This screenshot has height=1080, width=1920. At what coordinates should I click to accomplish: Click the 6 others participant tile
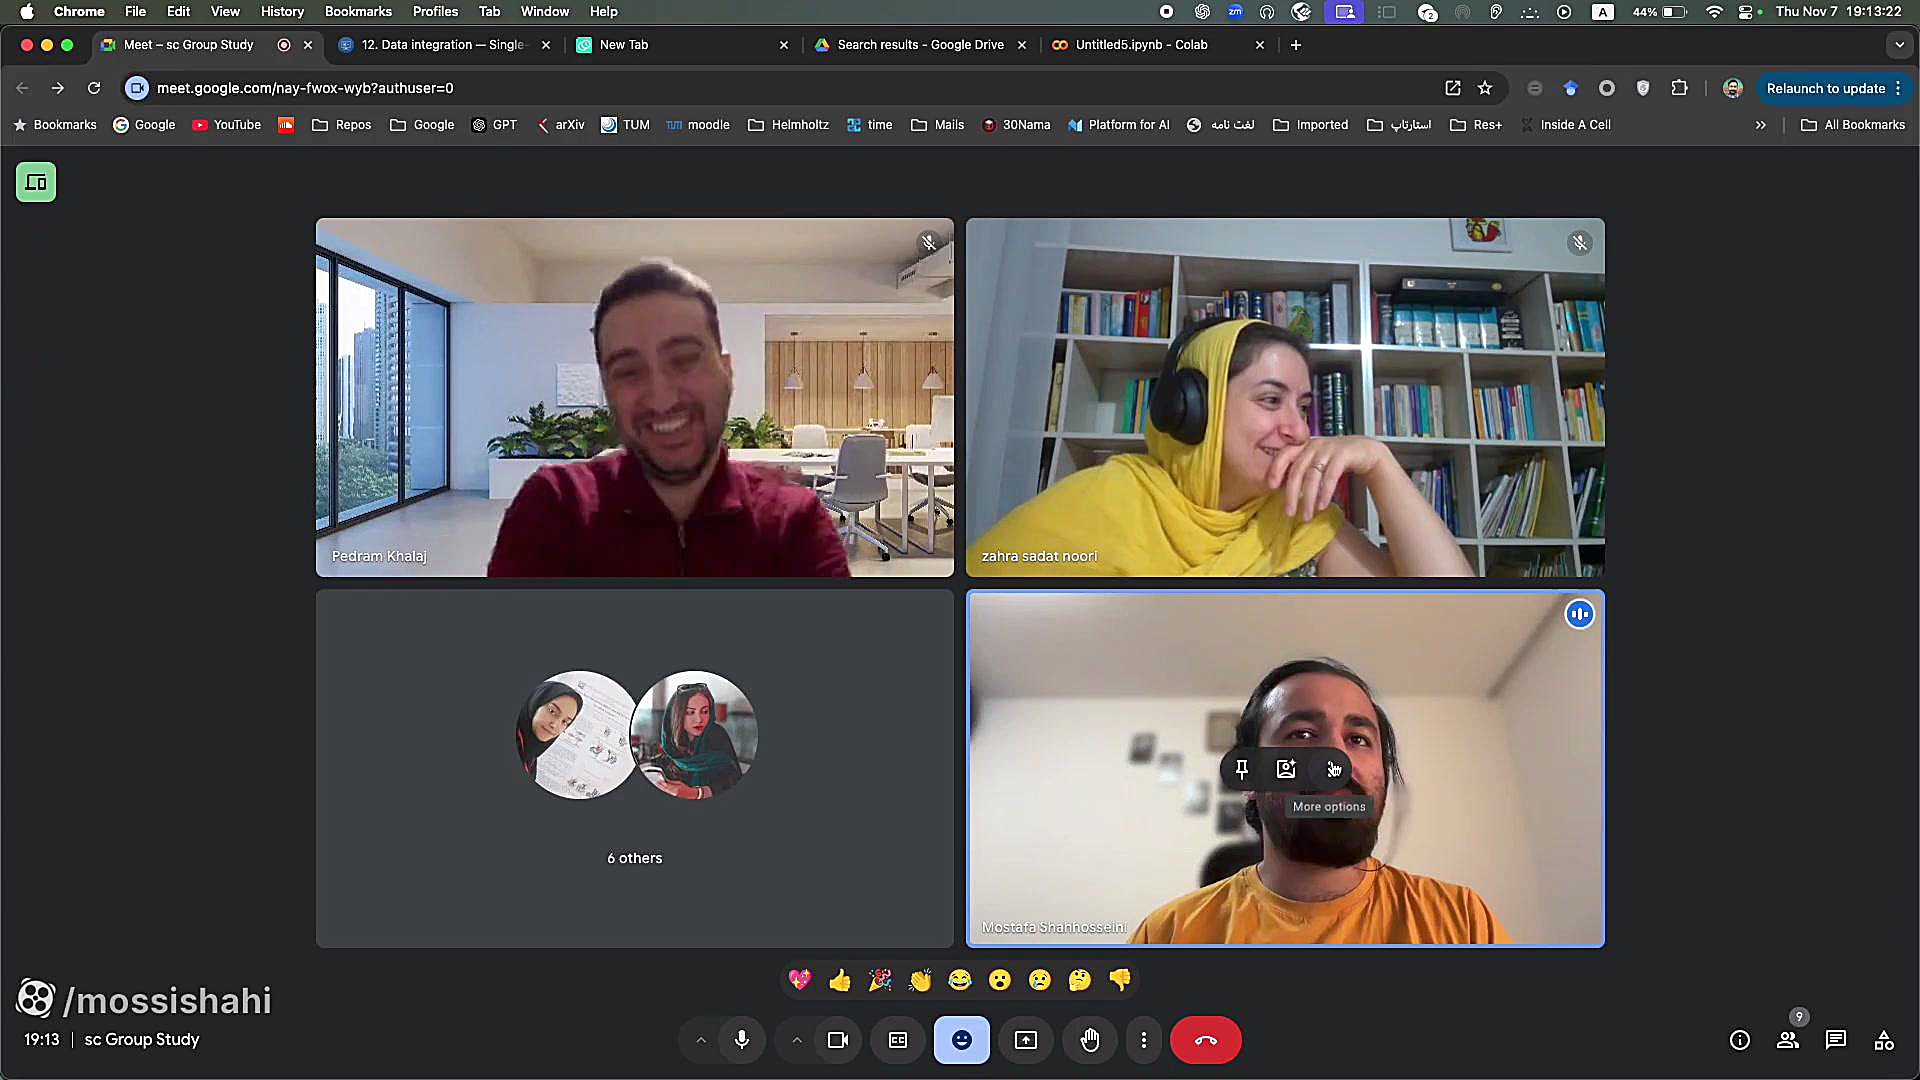[634, 768]
